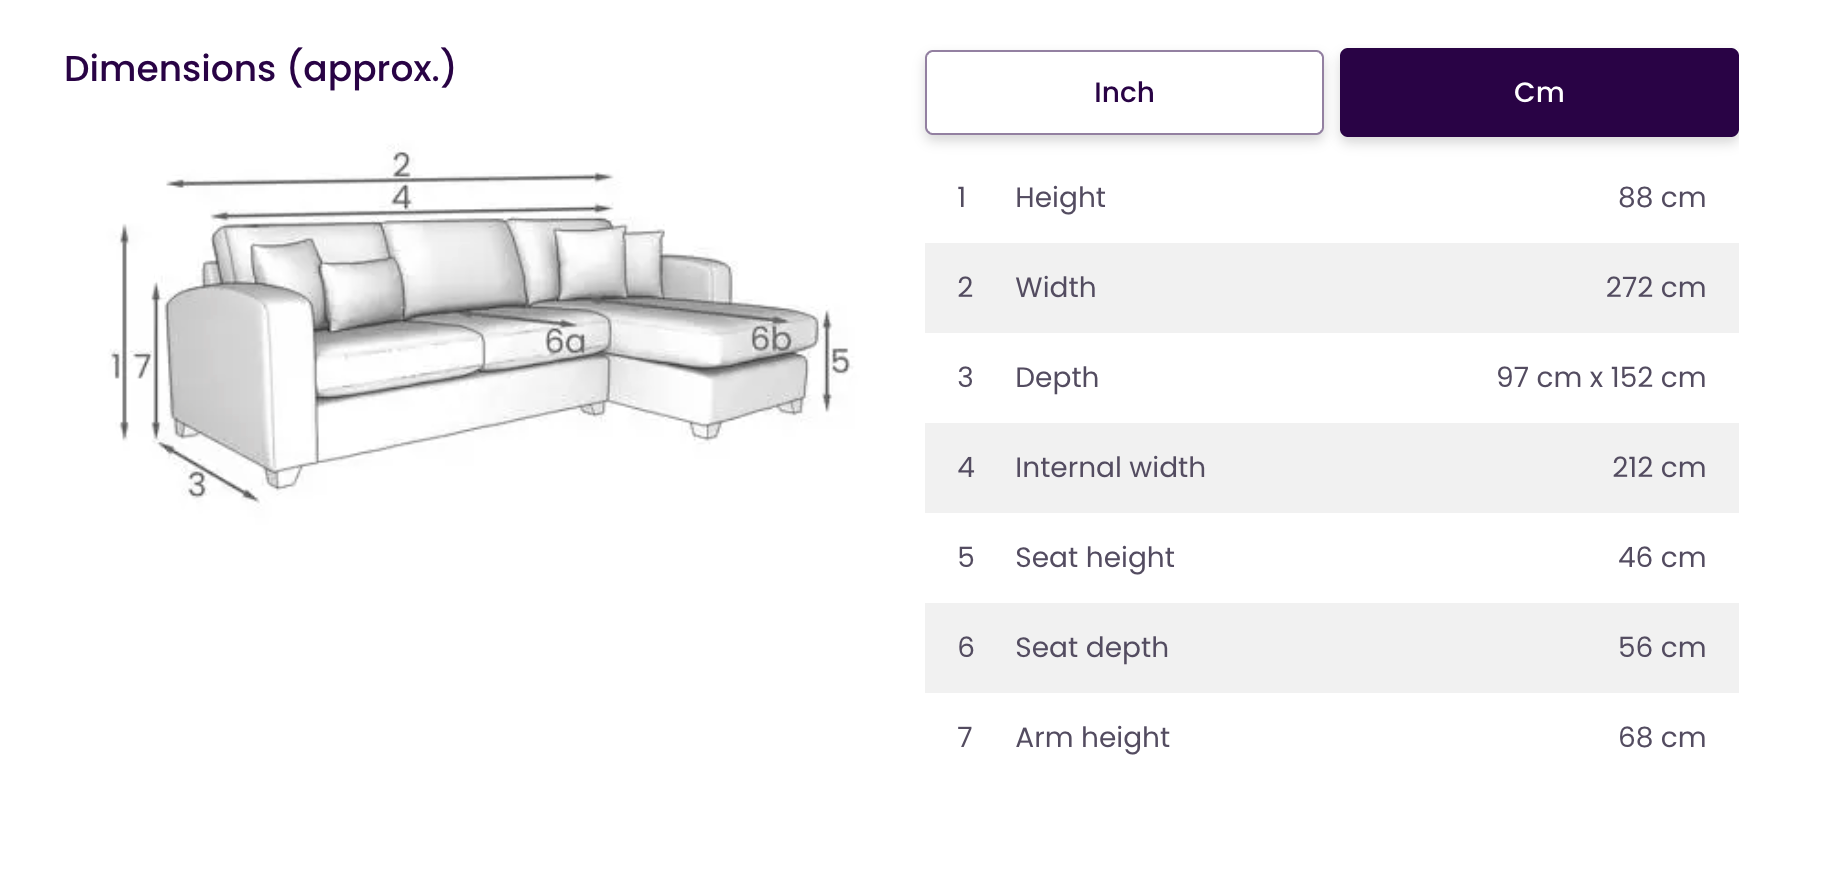Click the 97 cm x 152 cm depth value

point(1600,378)
